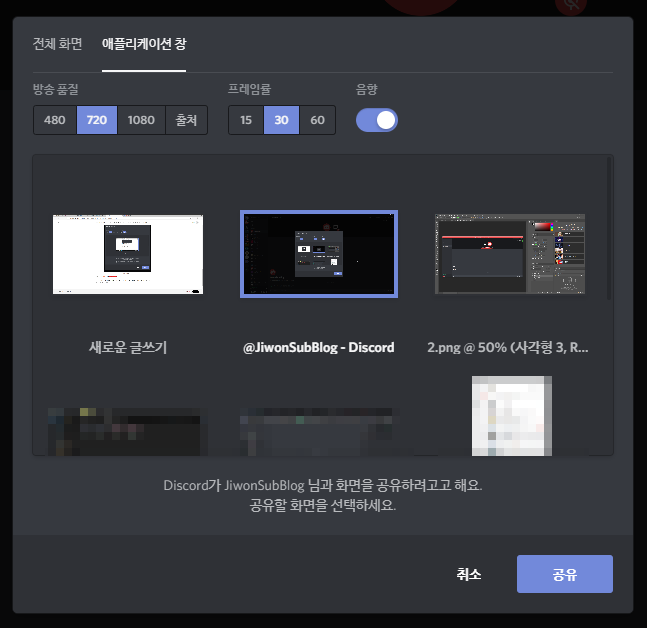
Task: Select the blurred white window thumbnail
Action: coord(512,416)
